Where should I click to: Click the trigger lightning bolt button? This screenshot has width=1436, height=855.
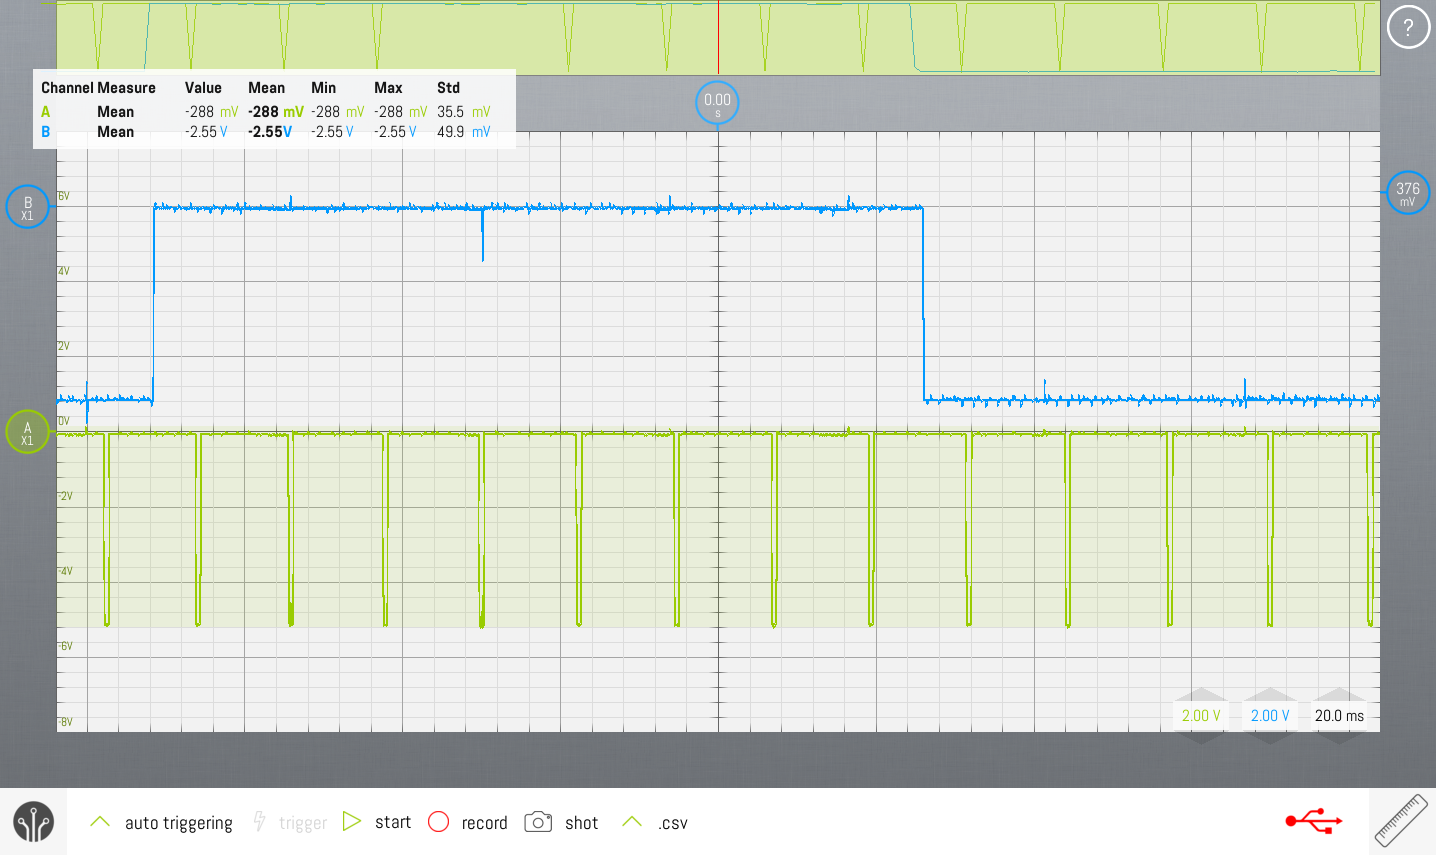pyautogui.click(x=260, y=822)
